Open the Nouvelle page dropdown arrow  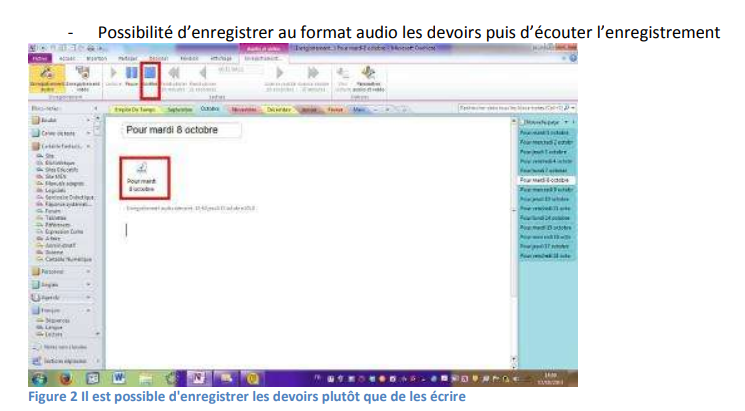coord(566,120)
